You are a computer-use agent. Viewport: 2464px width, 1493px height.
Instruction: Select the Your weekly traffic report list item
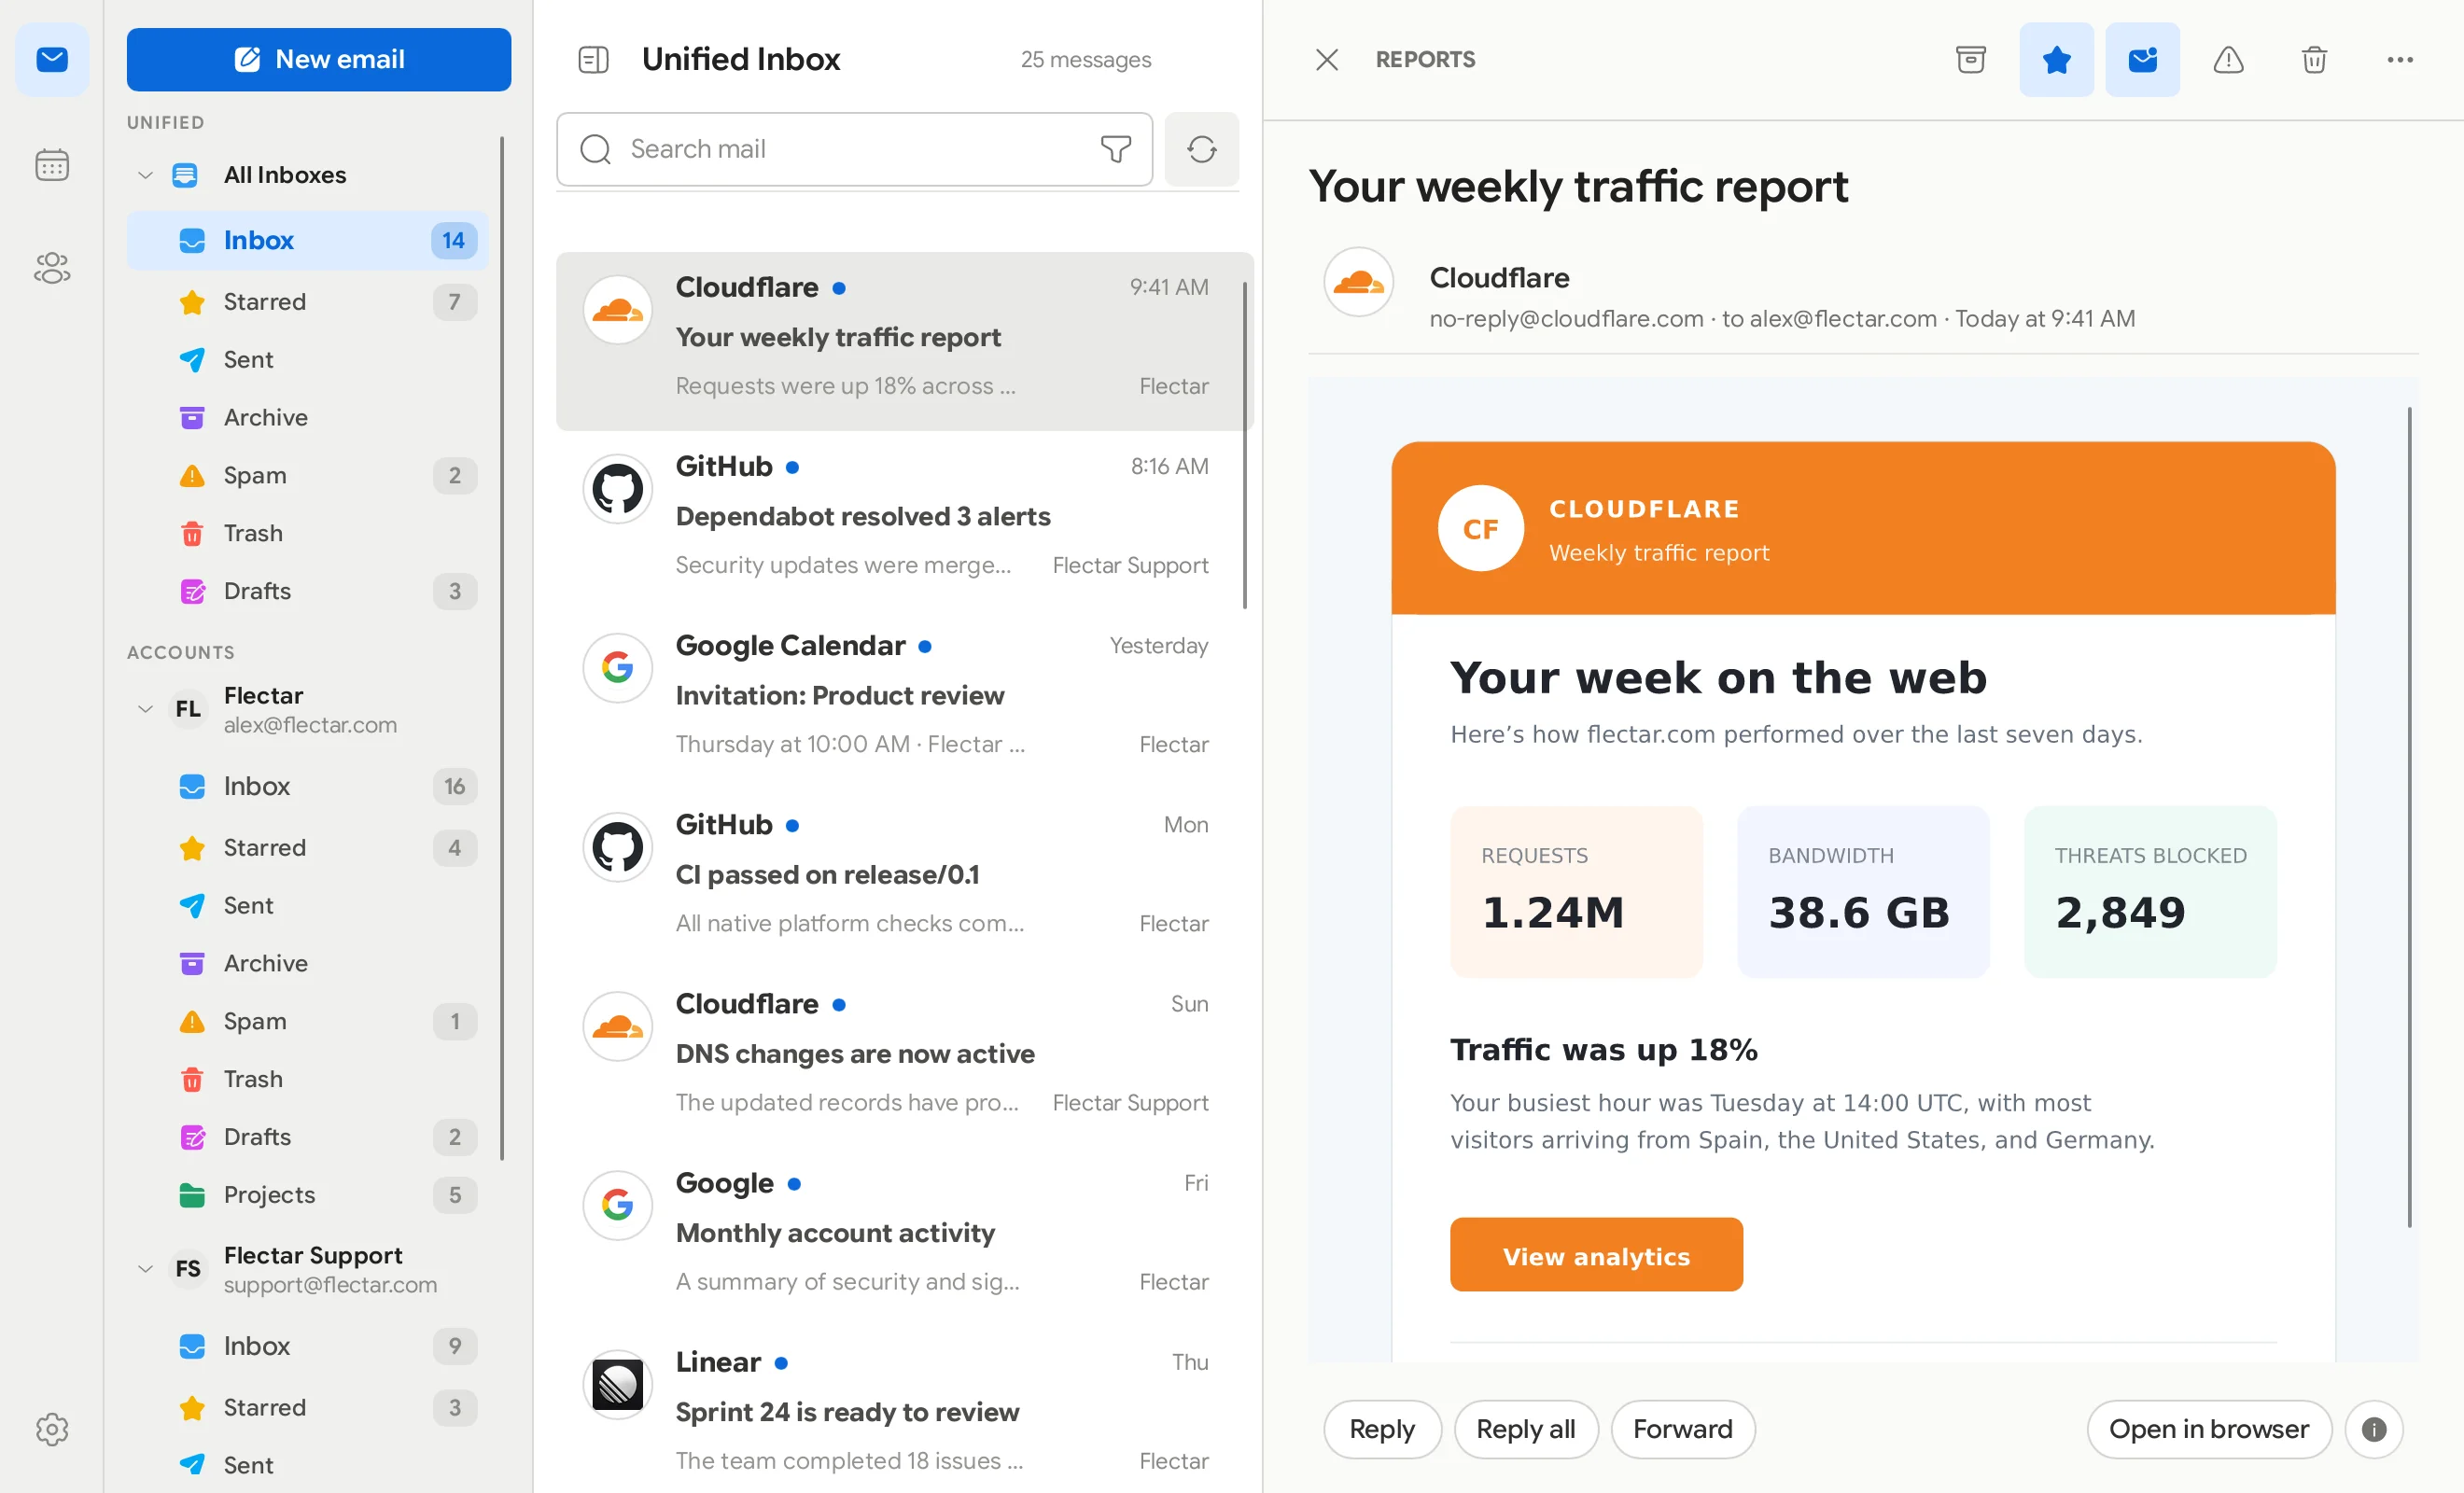tap(904, 341)
